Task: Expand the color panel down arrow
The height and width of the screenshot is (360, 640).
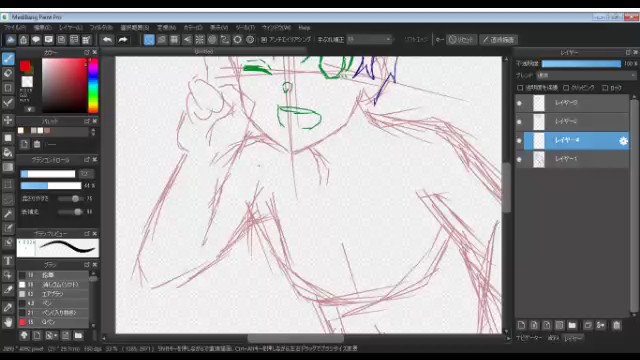Action: (29, 109)
